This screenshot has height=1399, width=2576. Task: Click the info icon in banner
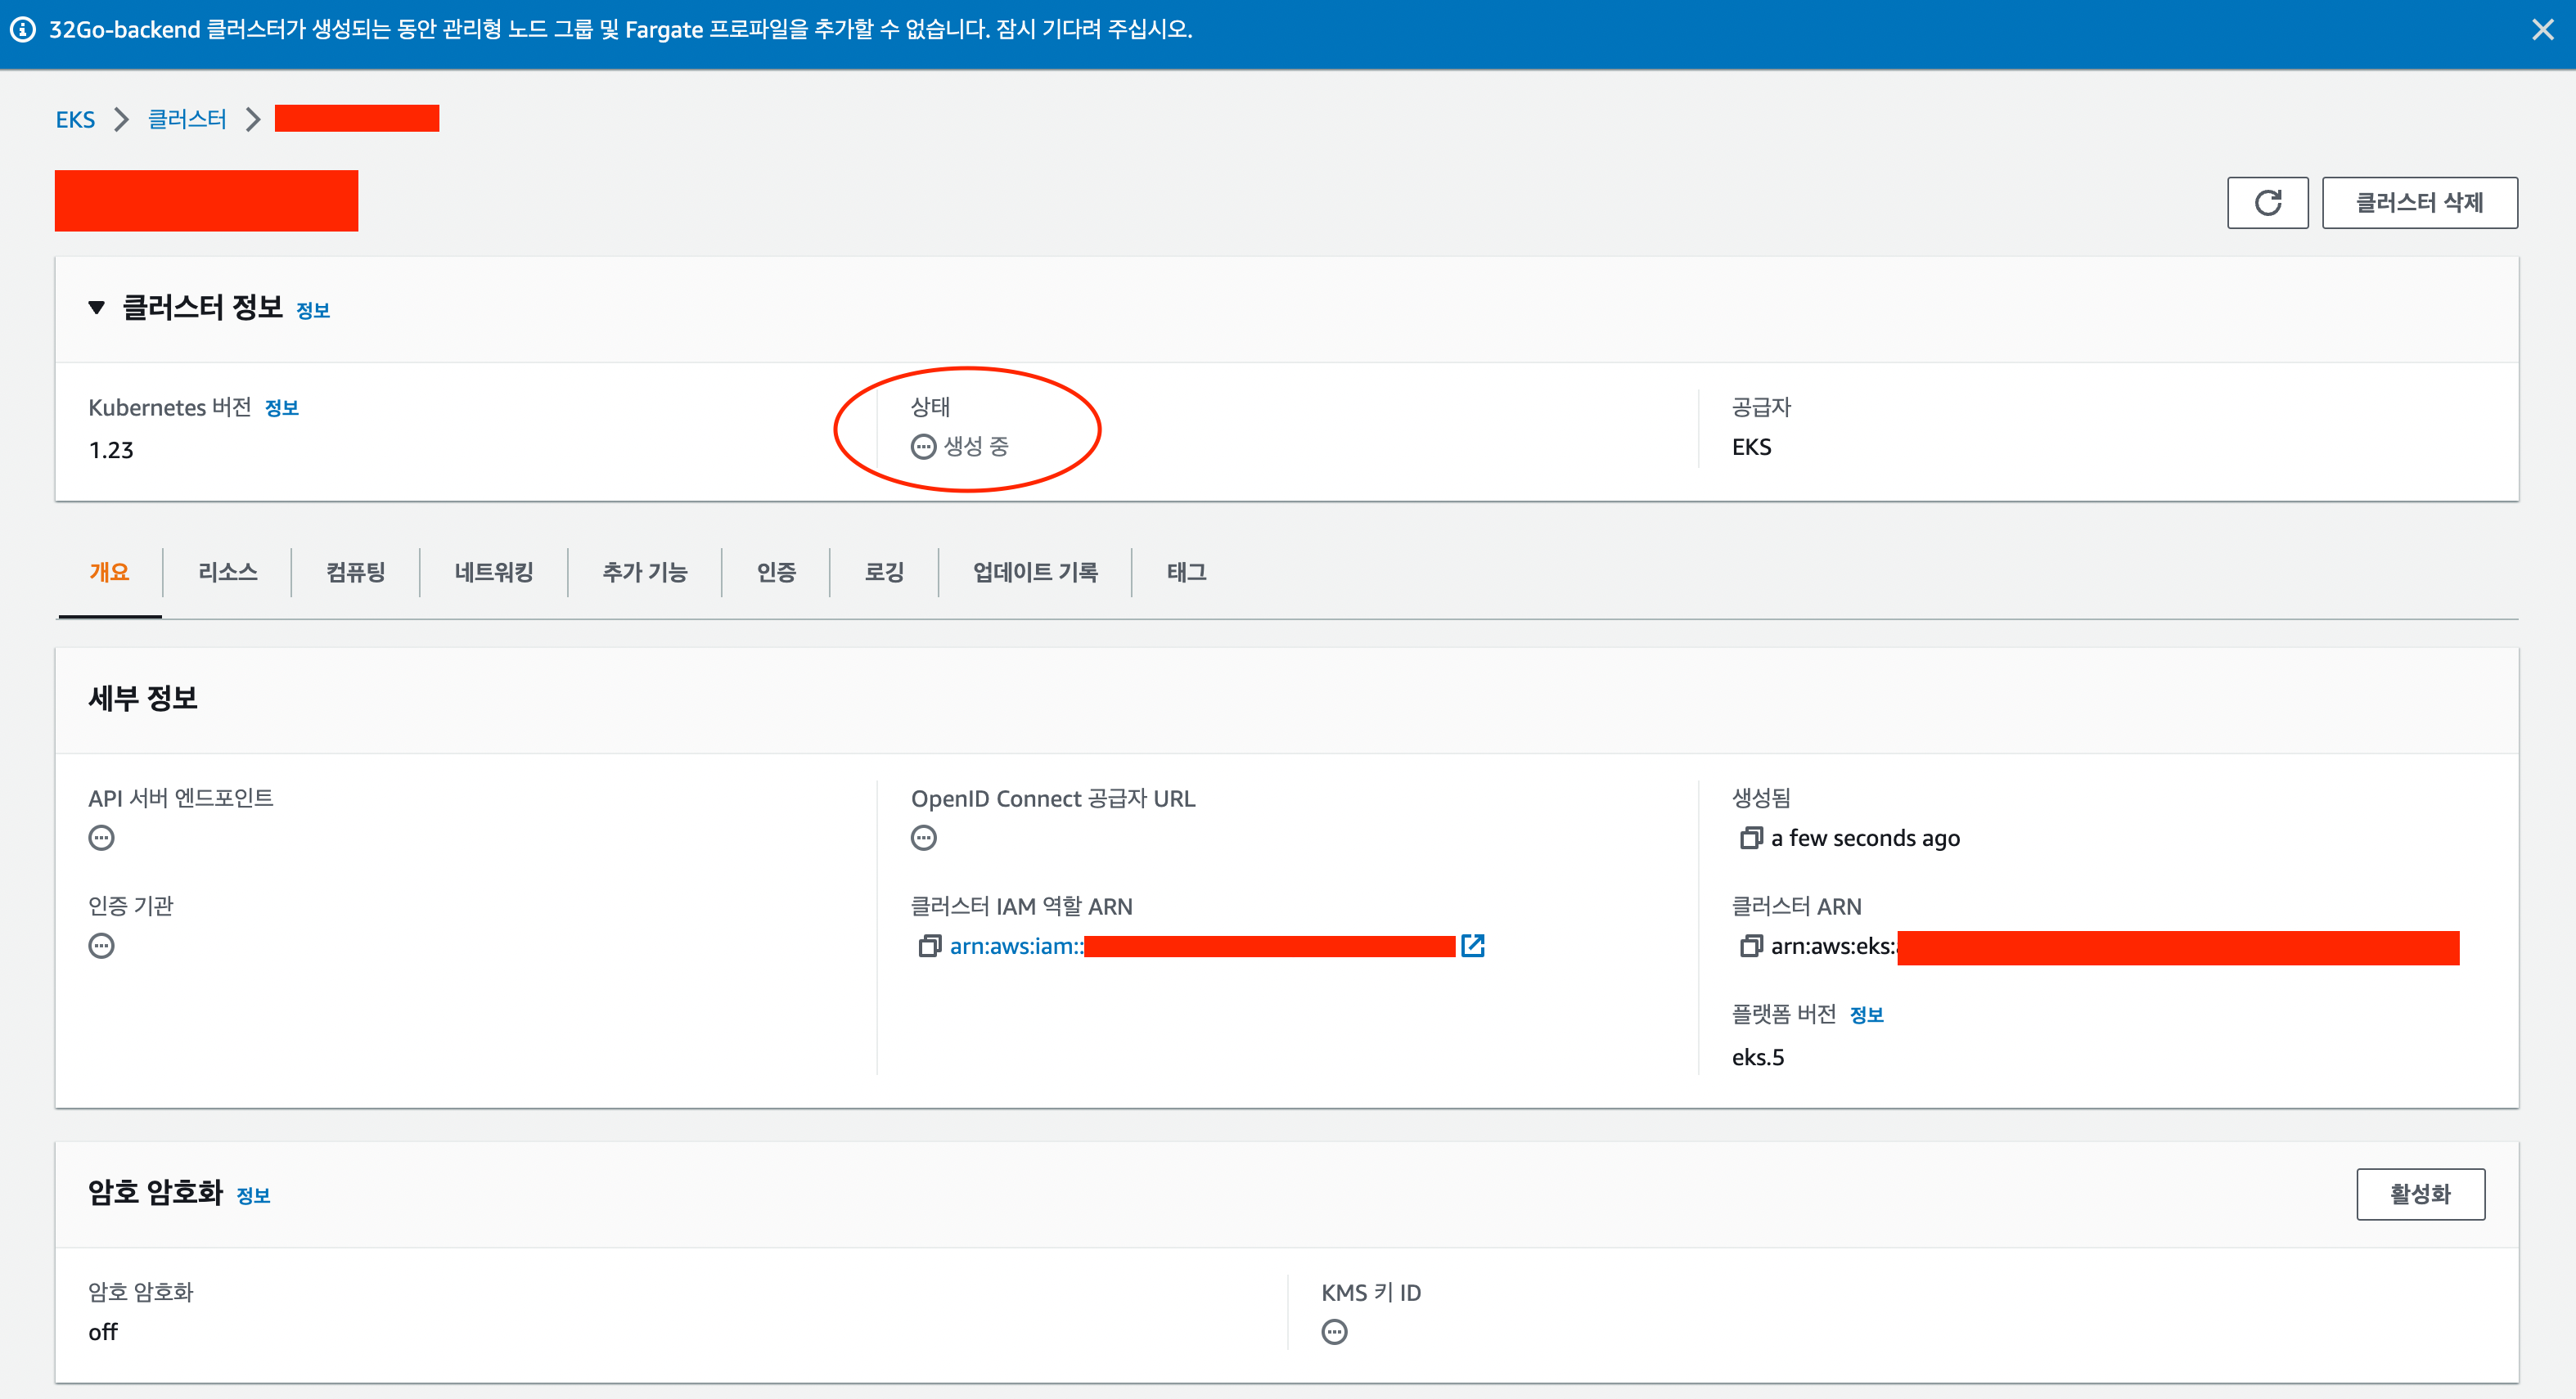[23, 30]
